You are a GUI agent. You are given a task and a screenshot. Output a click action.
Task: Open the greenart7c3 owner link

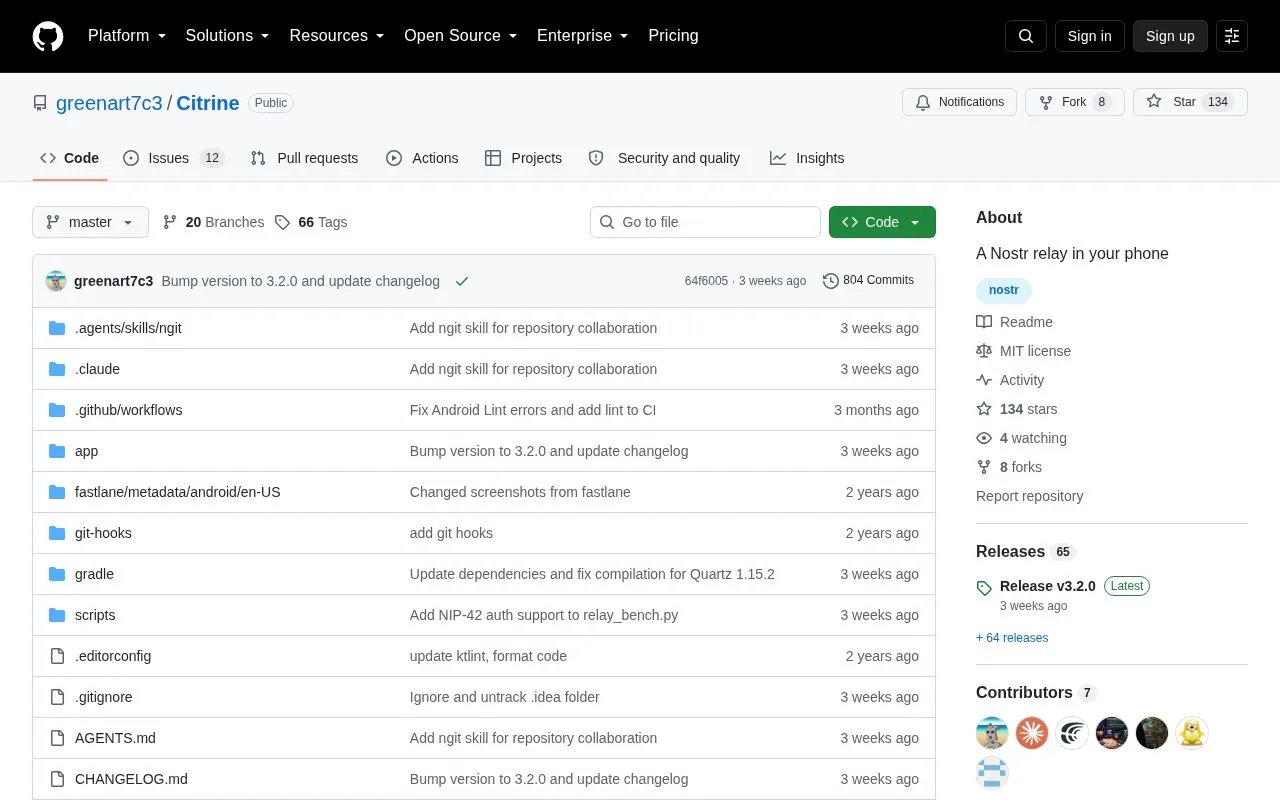click(109, 103)
